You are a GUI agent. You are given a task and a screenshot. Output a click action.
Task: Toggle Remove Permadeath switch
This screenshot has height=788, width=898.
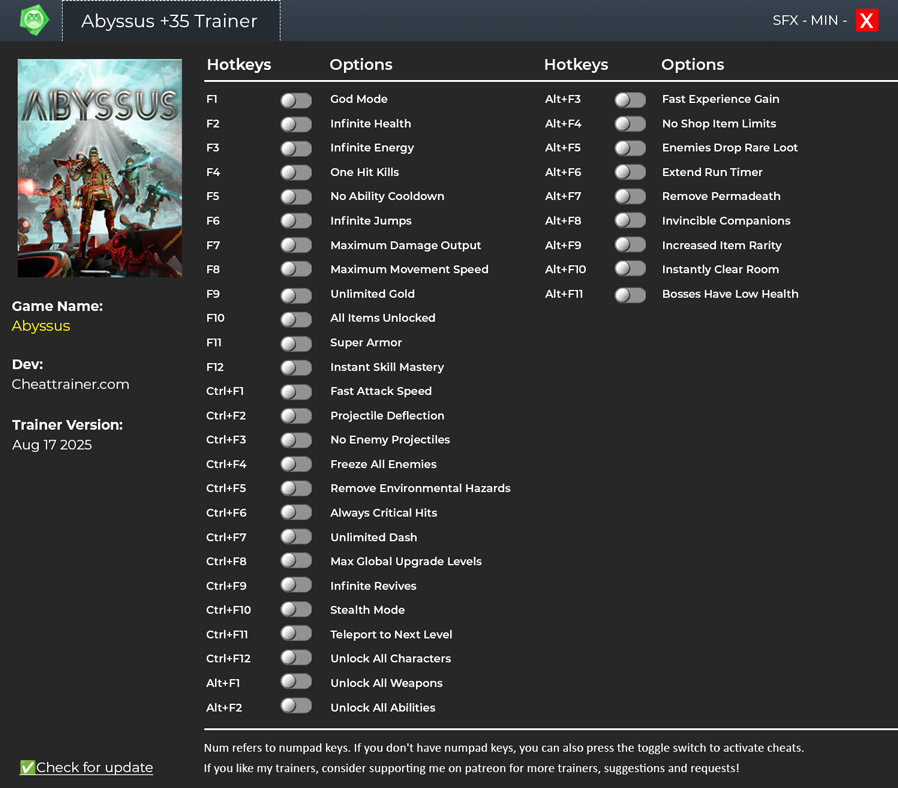(630, 197)
